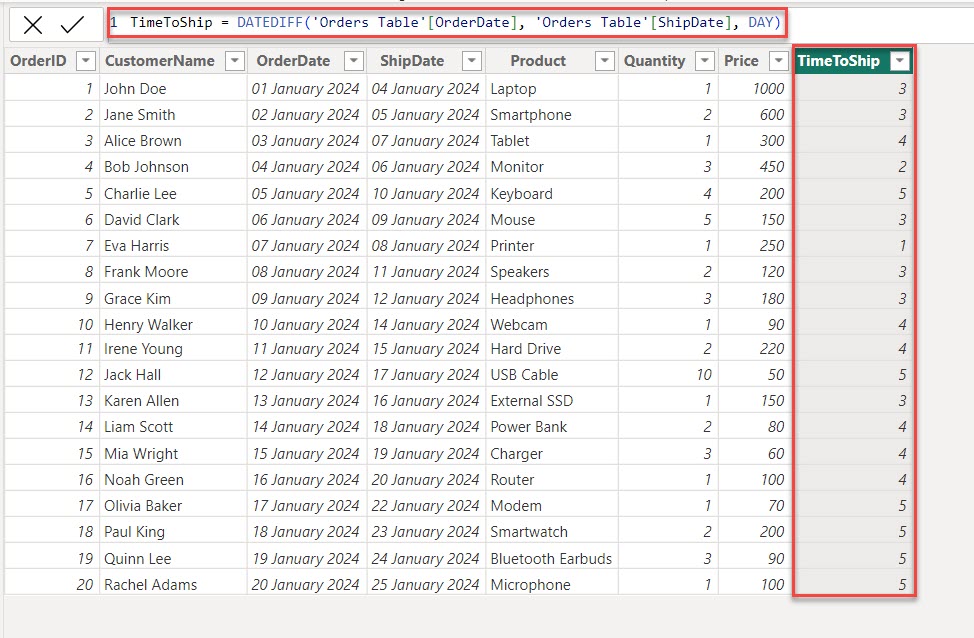Click the Microphone product cell
The width and height of the screenshot is (974, 638).
pos(552,585)
